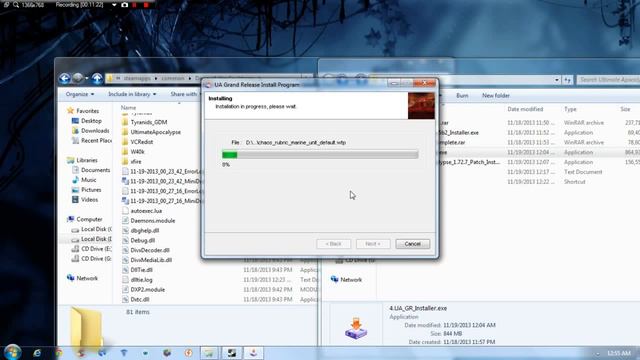Select the DivxDecoder.dll file

click(146, 250)
